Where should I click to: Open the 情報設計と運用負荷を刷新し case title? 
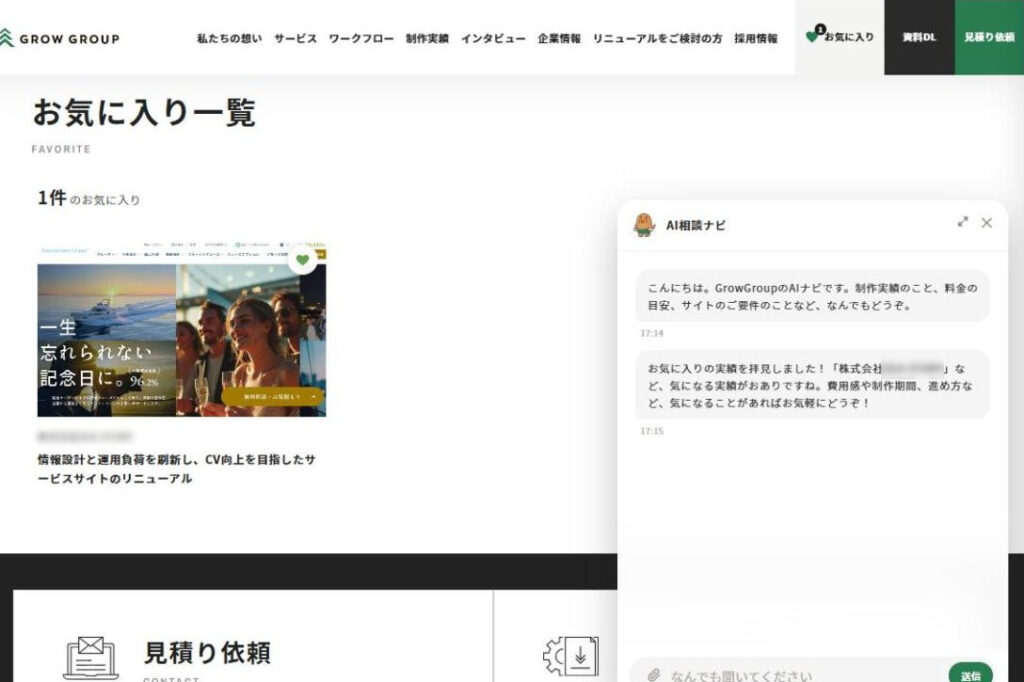pyautogui.click(x=176, y=469)
